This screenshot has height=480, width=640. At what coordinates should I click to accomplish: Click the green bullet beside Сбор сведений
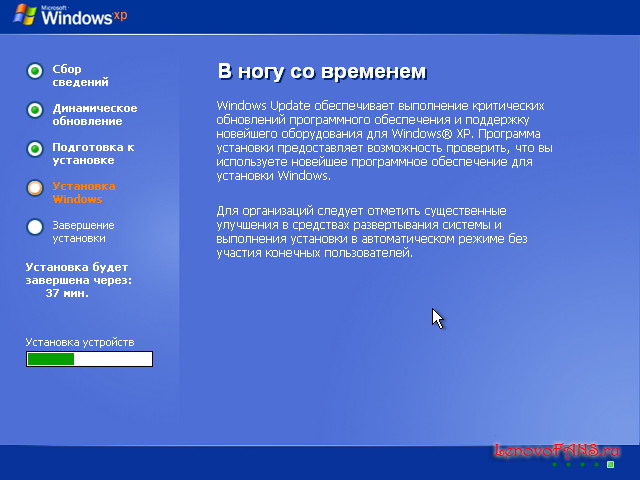(x=35, y=70)
